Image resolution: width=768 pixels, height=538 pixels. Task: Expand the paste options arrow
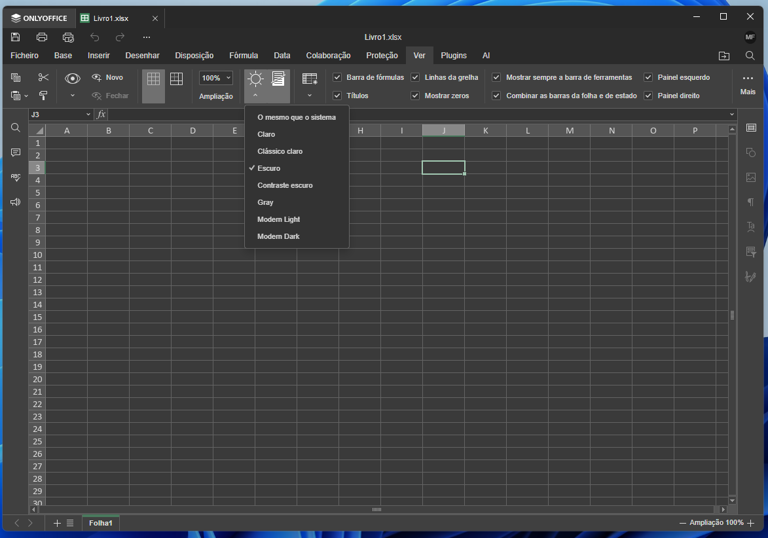pos(26,96)
